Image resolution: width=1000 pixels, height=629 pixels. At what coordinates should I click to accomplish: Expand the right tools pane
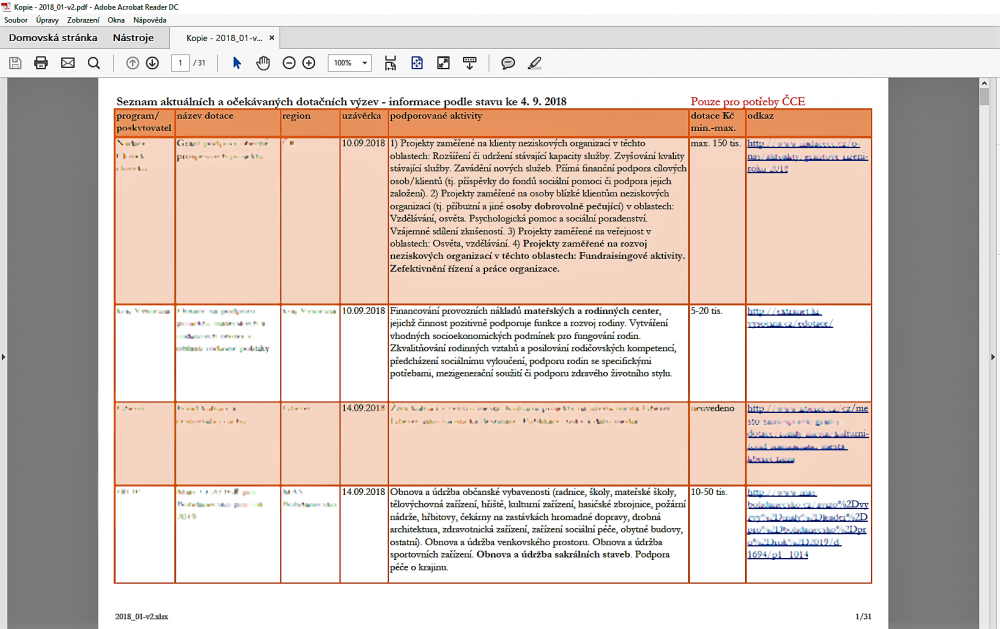click(995, 357)
